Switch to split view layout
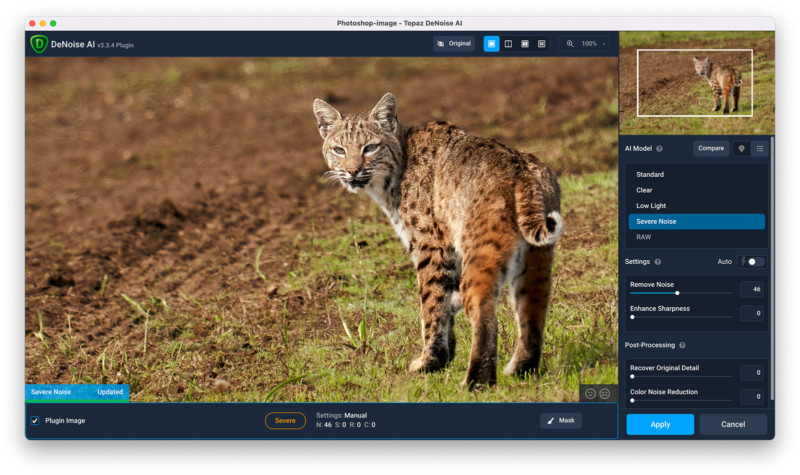Screen dimensions: 800x475 coord(508,44)
